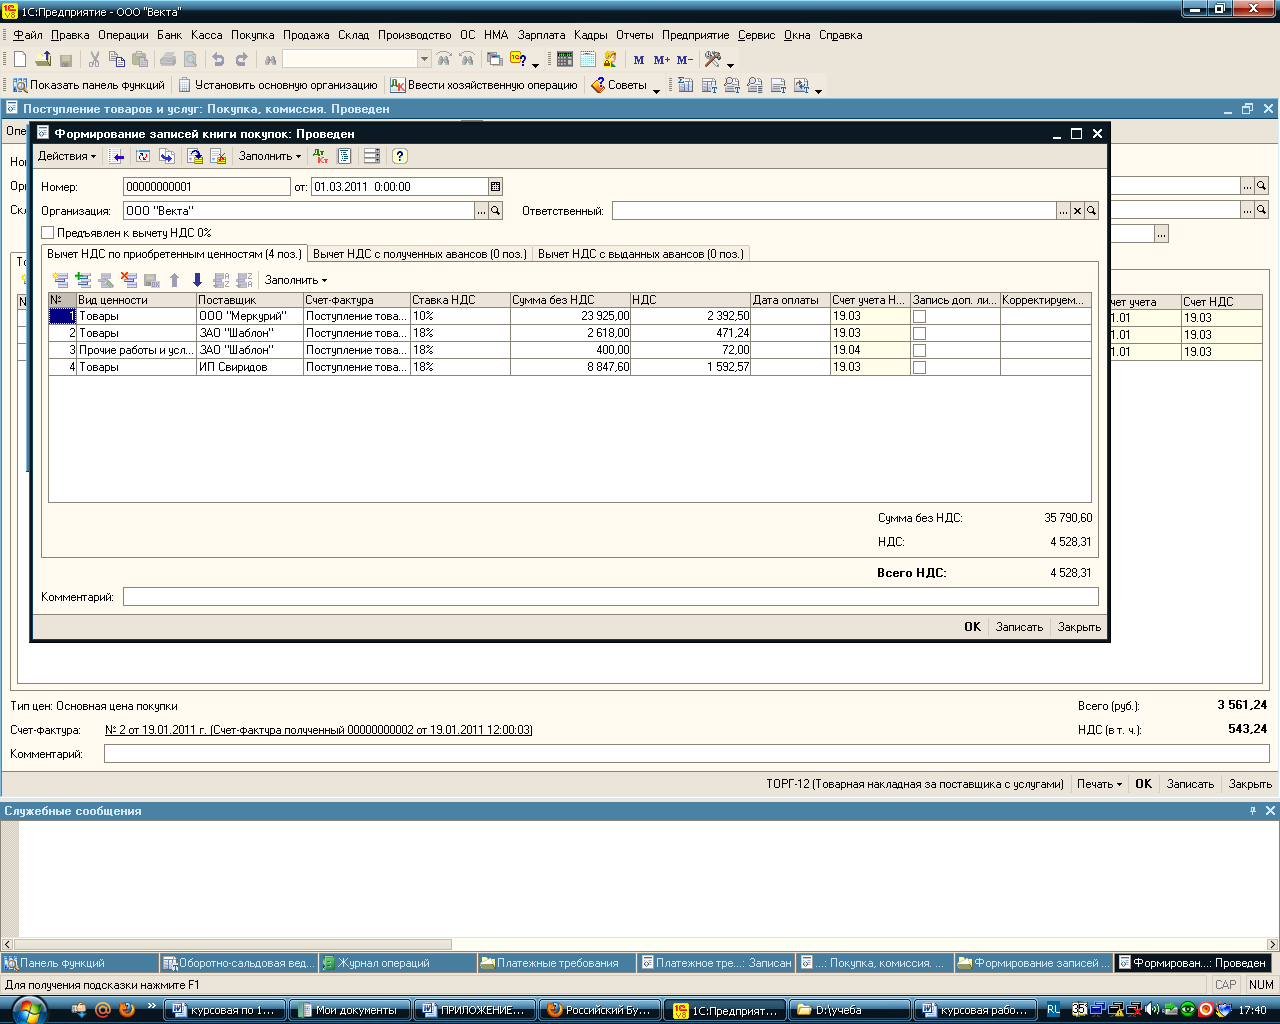Click the Windows Start button
This screenshot has height=1024, width=1280.
pyautogui.click(x=28, y=1010)
